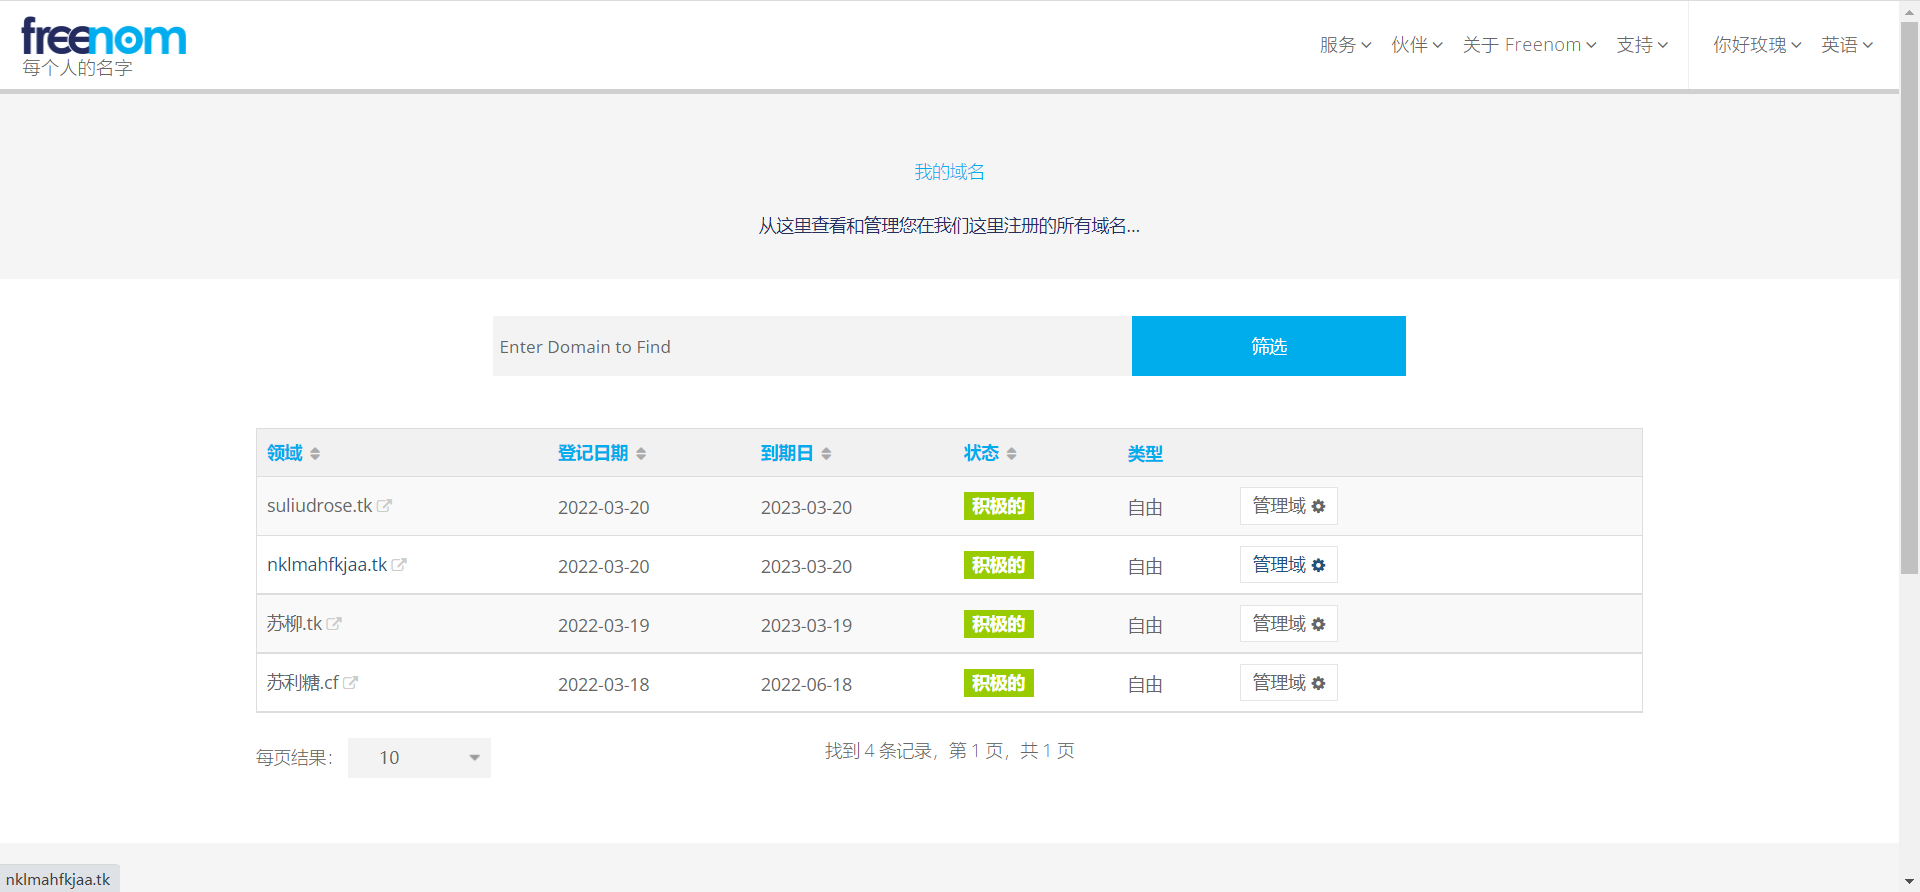This screenshot has height=892, width=1920.
Task: Click 管理域 for 苏利糖.cf
Action: coord(1288,683)
